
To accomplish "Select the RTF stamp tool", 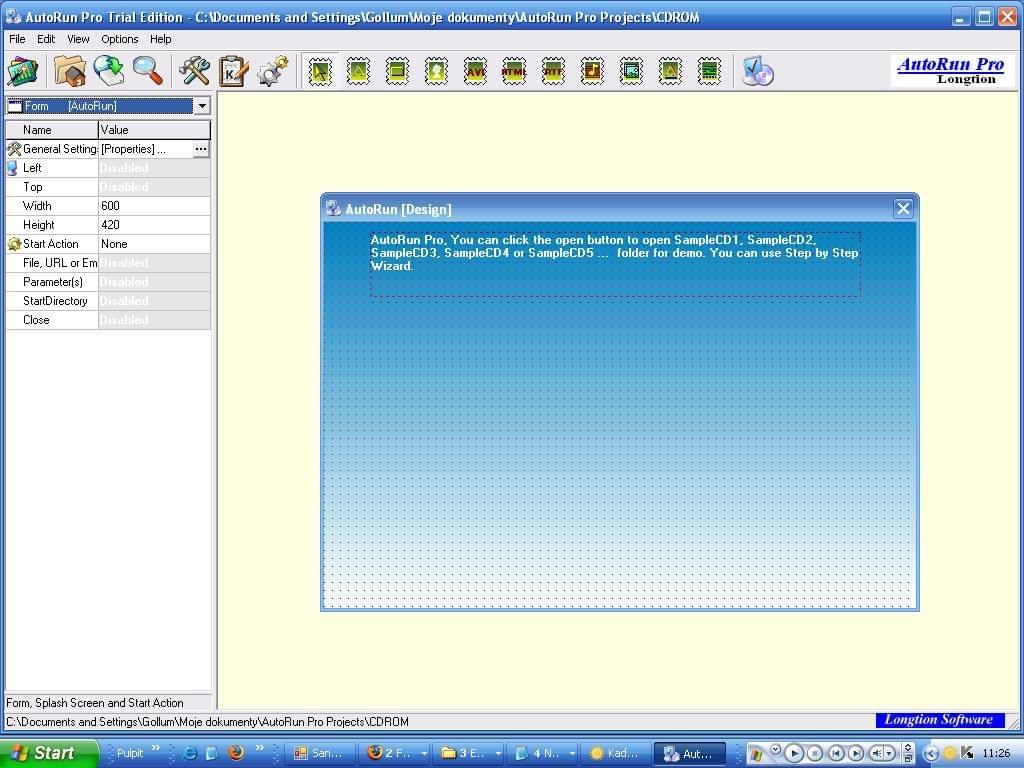I will pos(553,71).
